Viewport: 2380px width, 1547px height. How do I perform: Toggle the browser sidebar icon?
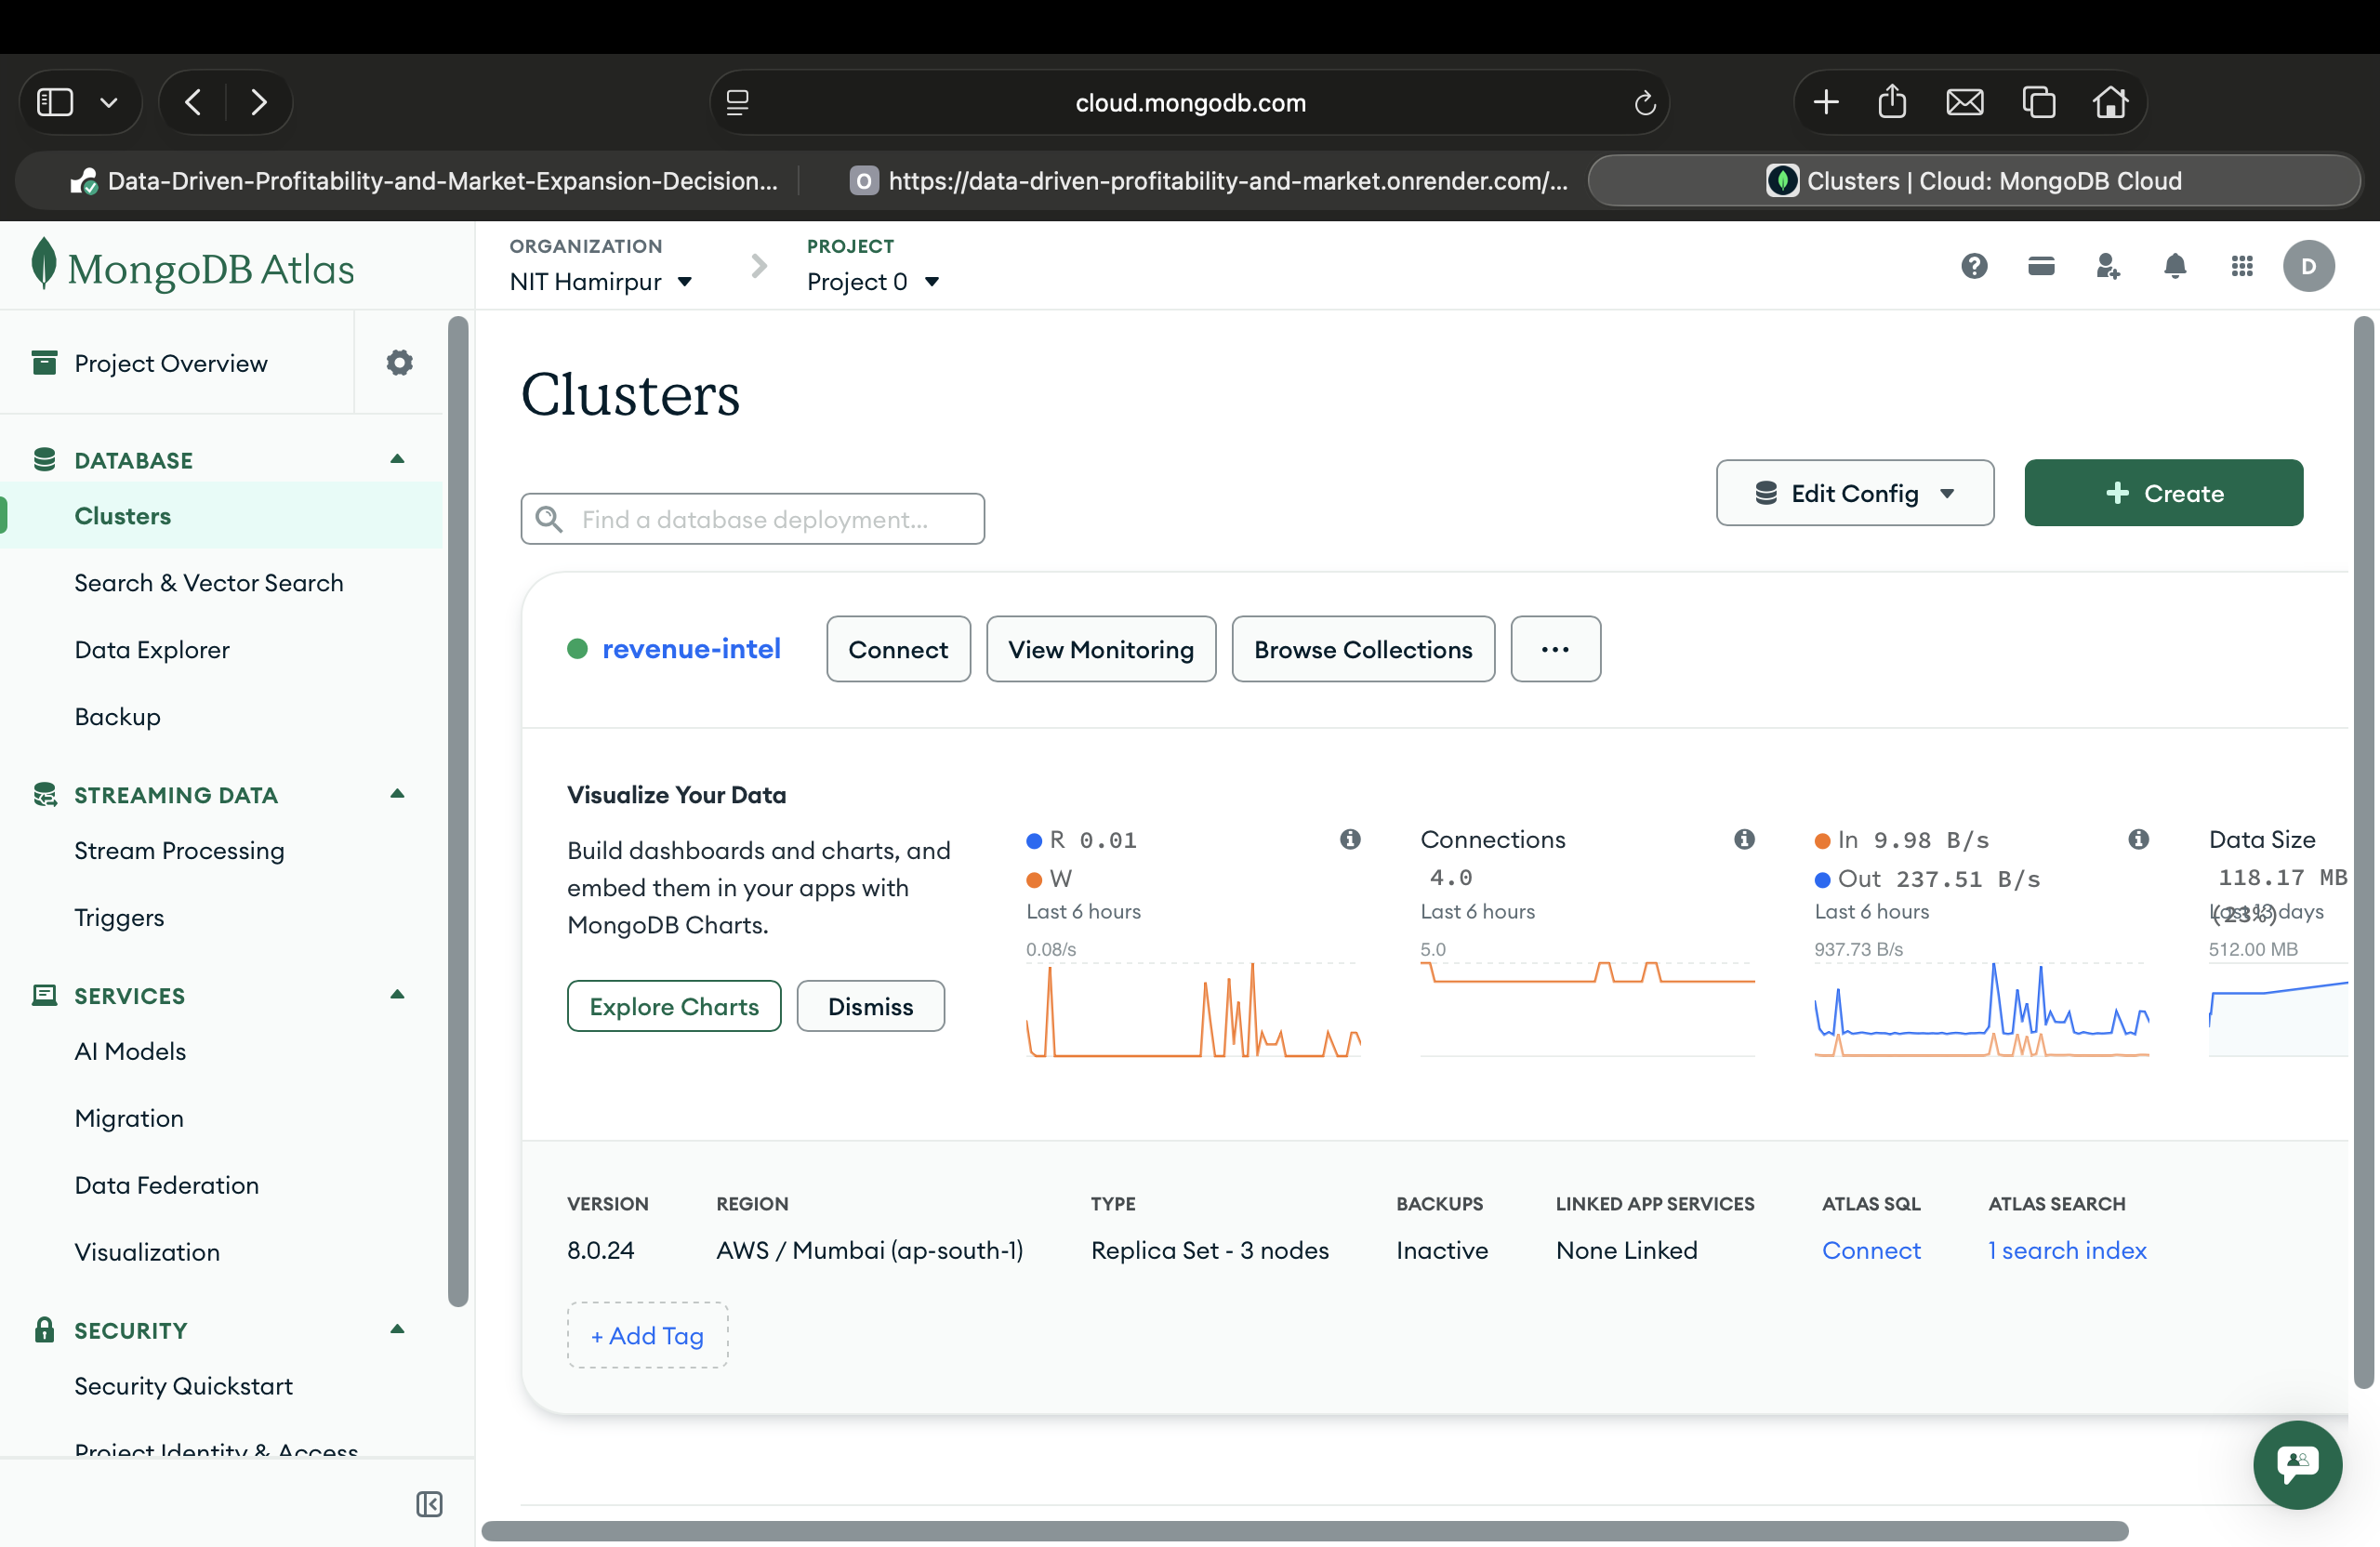point(55,102)
